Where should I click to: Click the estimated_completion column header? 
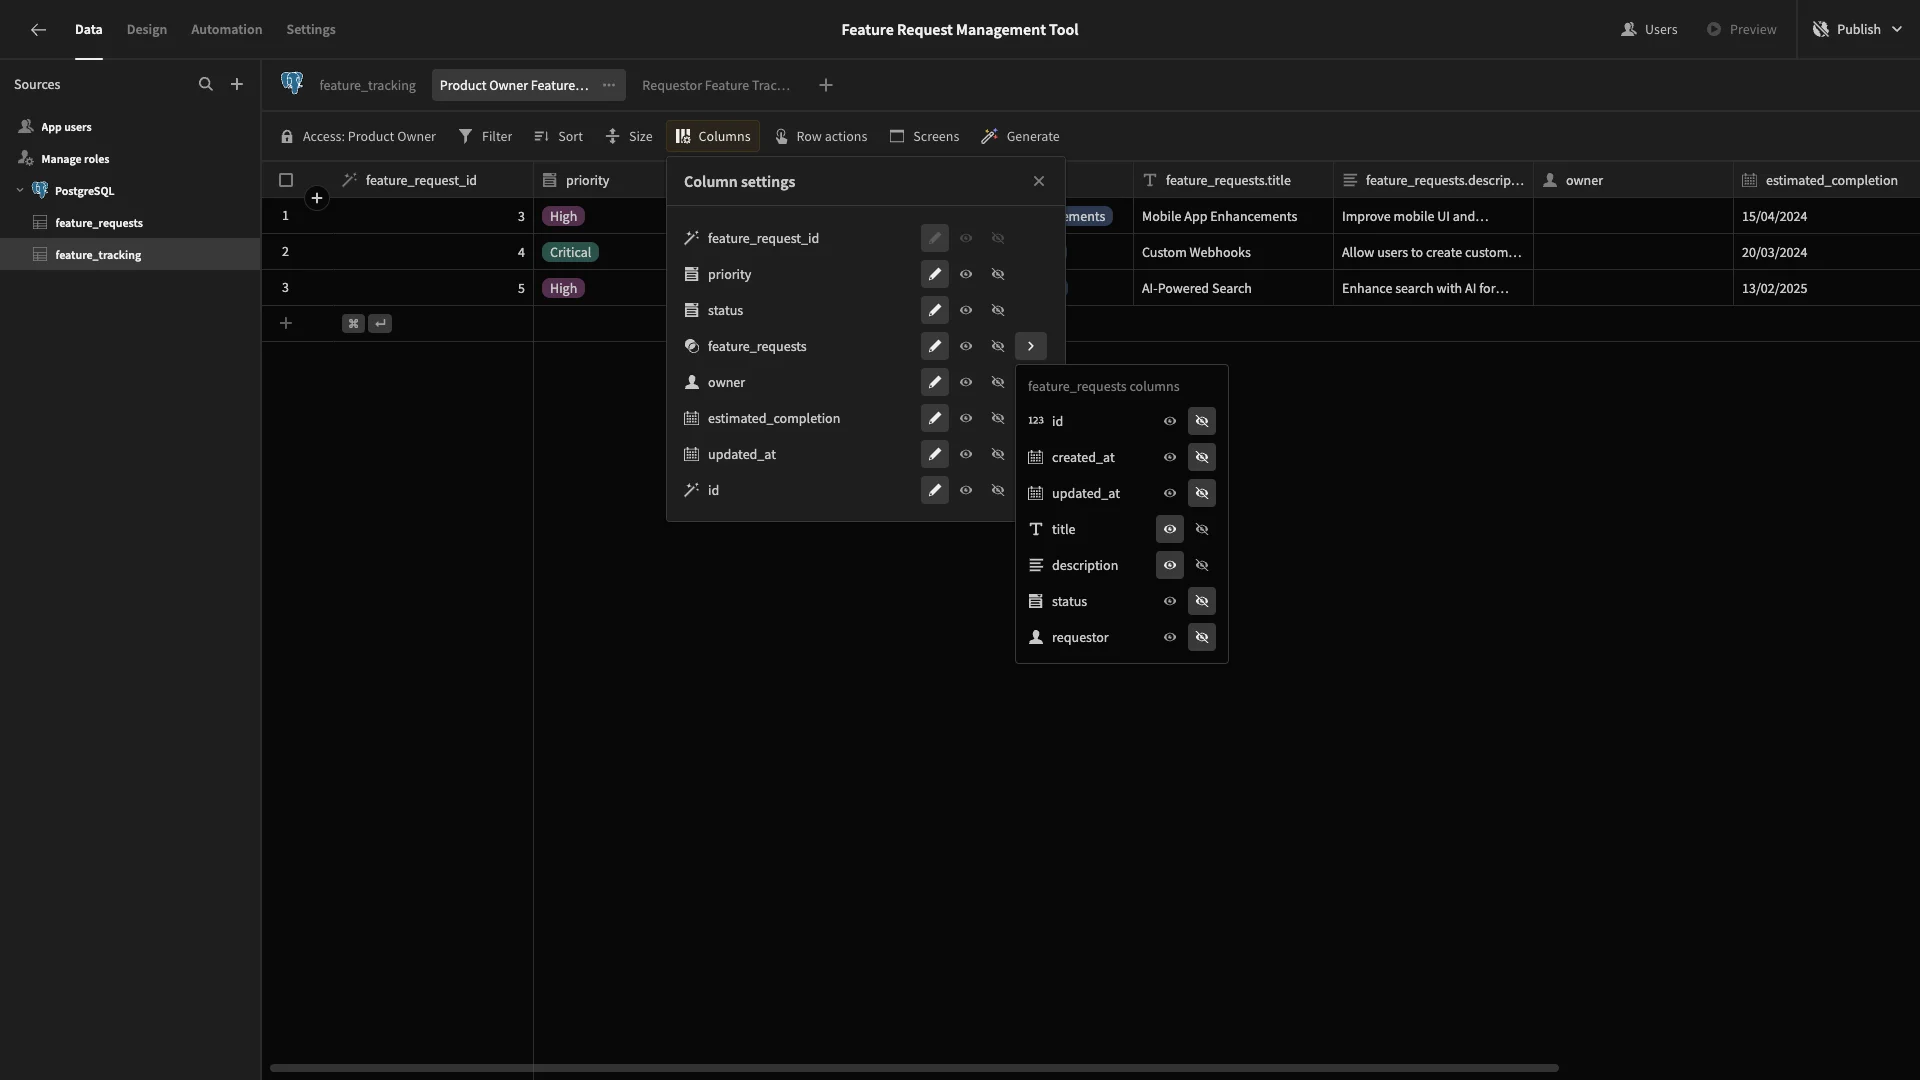pyautogui.click(x=1826, y=180)
